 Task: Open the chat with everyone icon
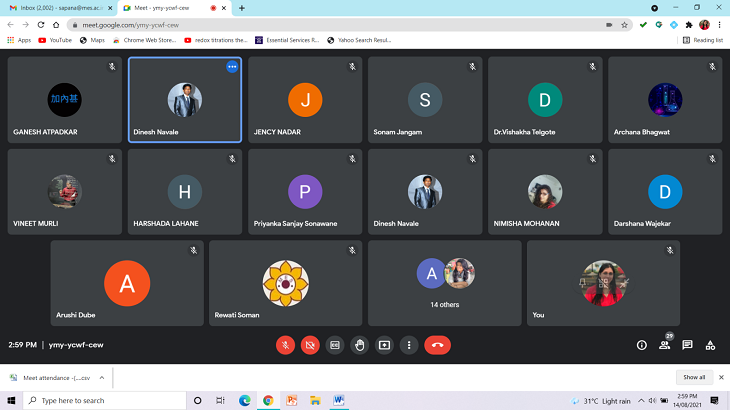click(x=687, y=345)
